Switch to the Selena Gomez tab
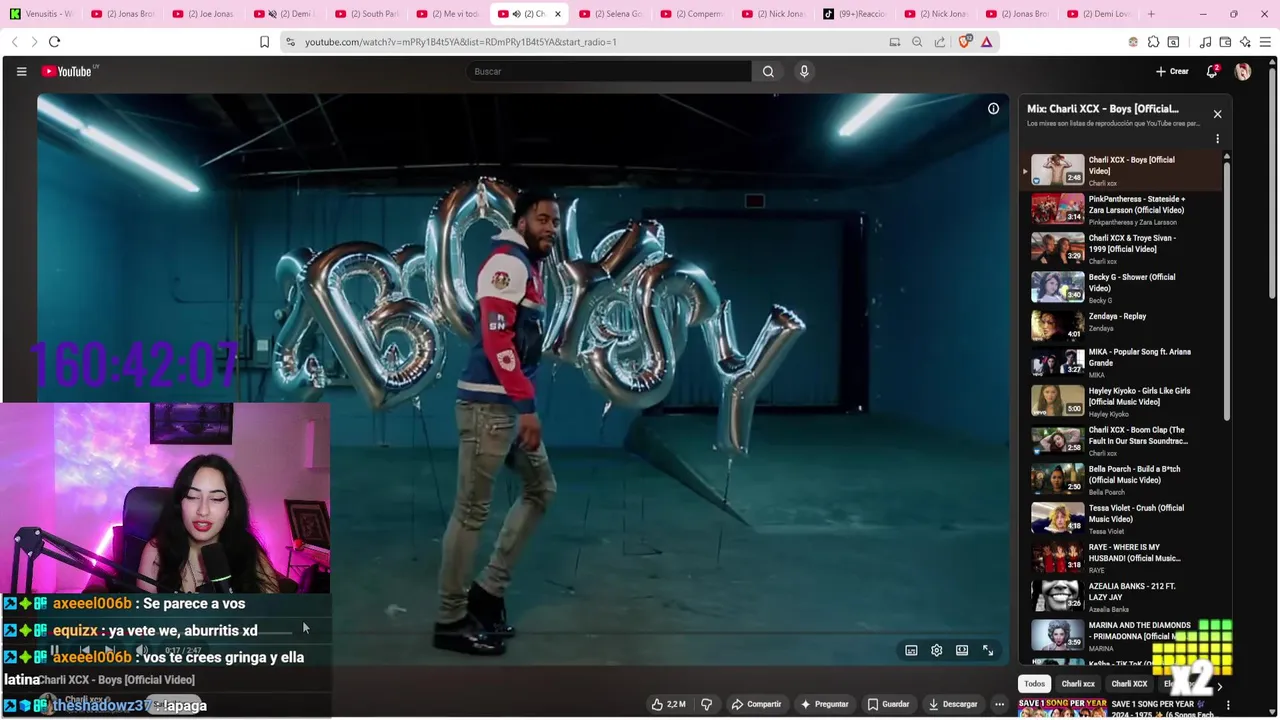This screenshot has height=720, width=1280. (x=613, y=14)
